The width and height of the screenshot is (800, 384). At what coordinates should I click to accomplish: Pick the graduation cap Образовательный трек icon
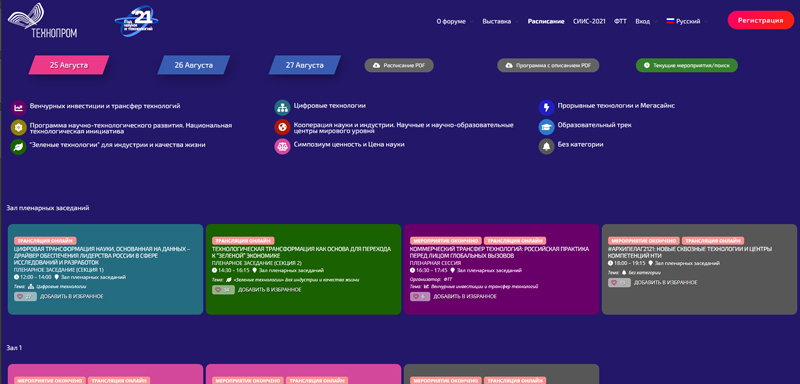[546, 127]
